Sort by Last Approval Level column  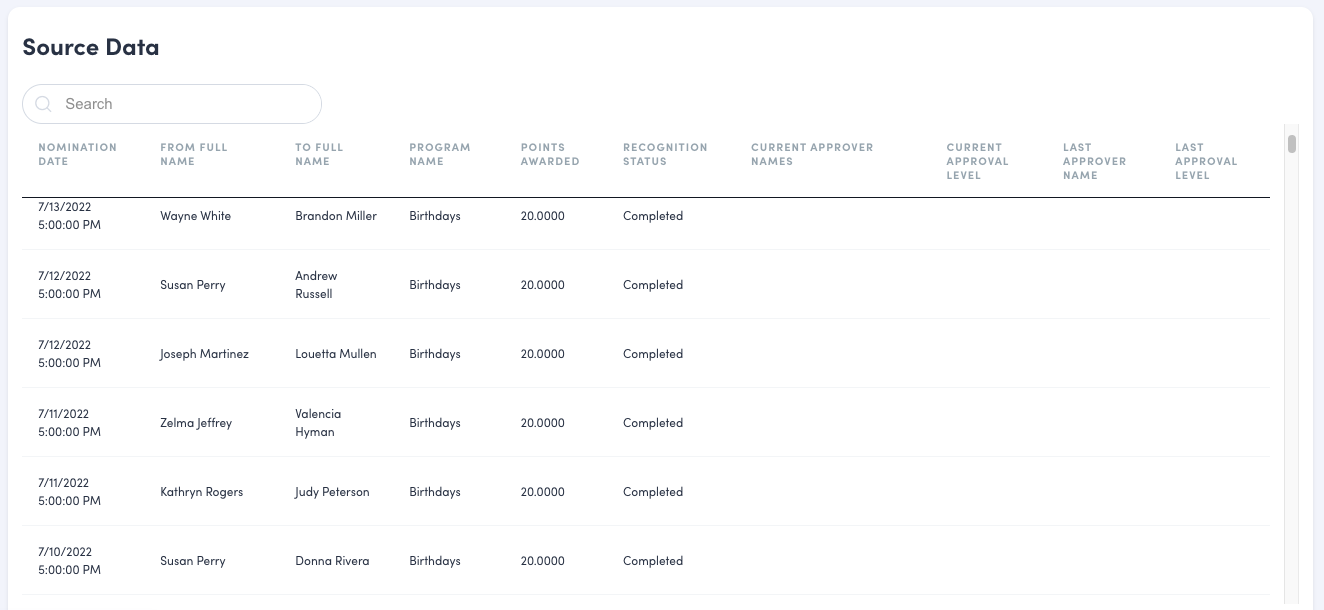[1205, 161]
